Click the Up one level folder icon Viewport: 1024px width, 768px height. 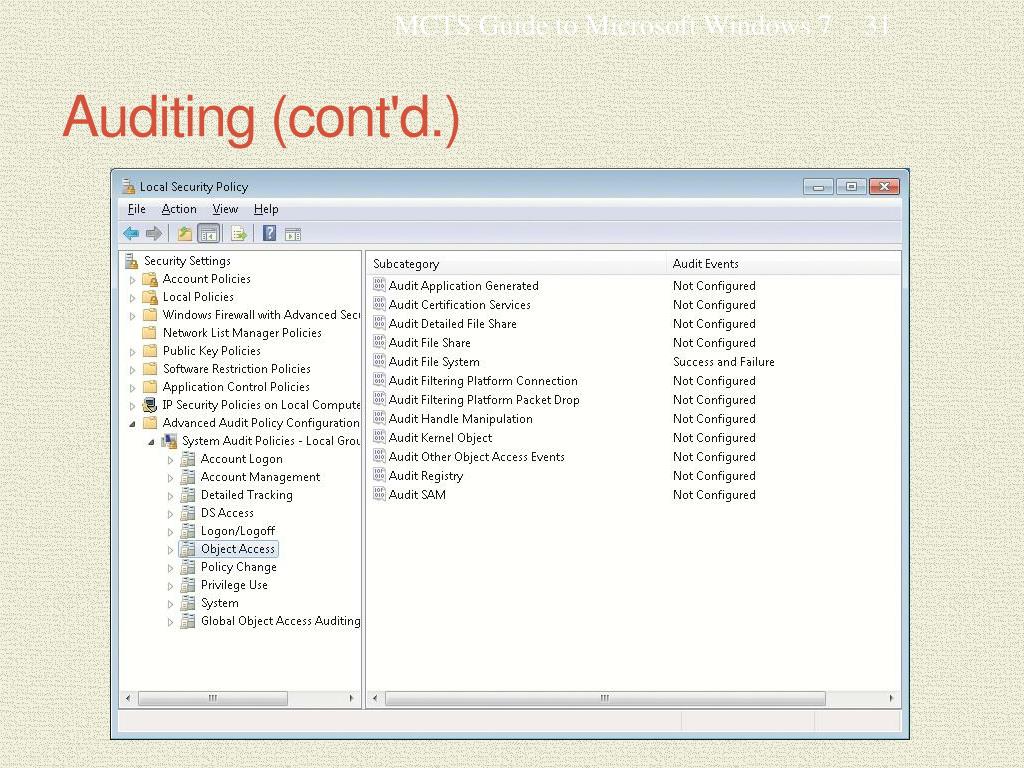click(185, 233)
